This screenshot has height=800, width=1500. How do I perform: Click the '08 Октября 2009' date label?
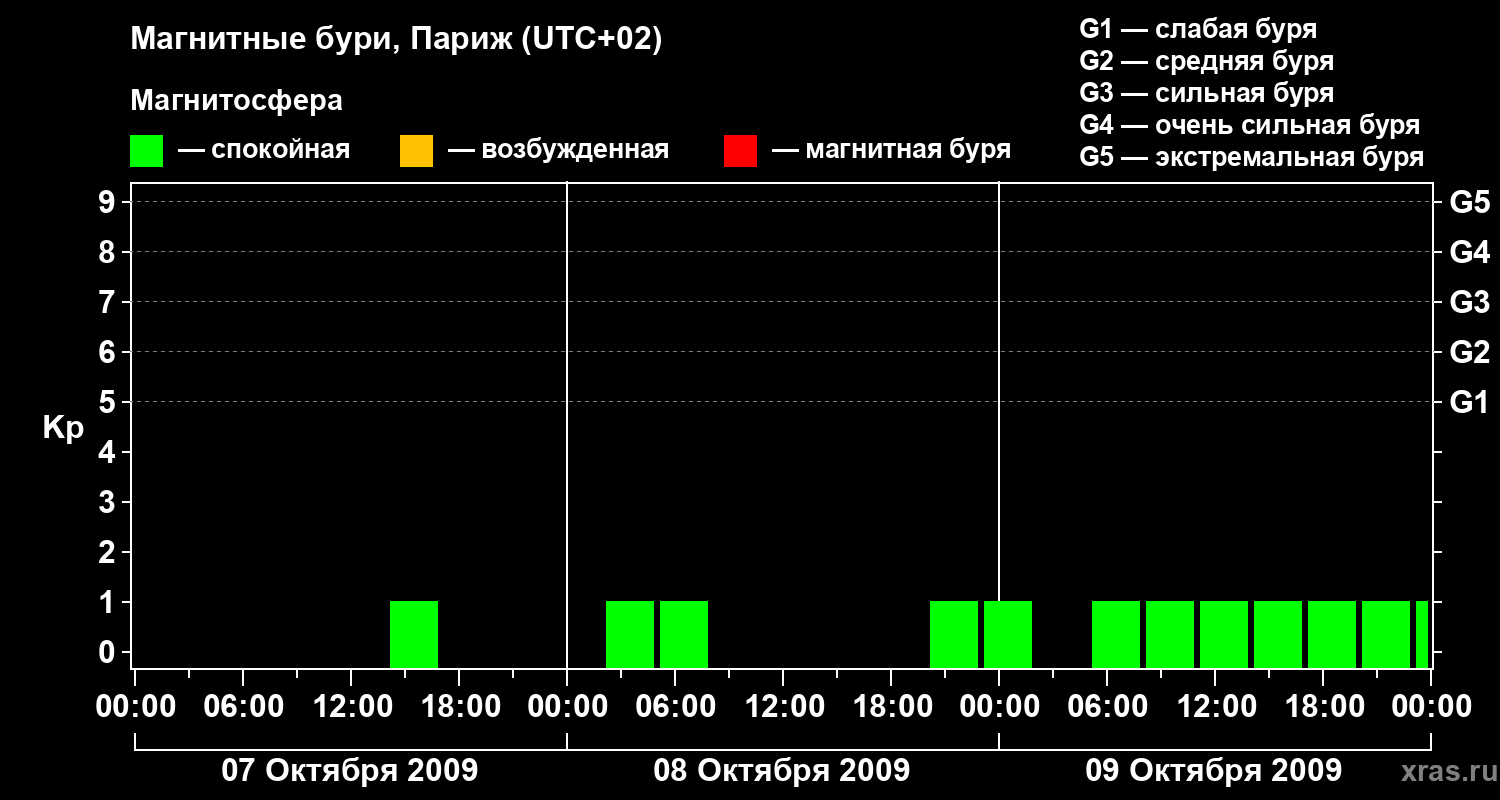(781, 771)
